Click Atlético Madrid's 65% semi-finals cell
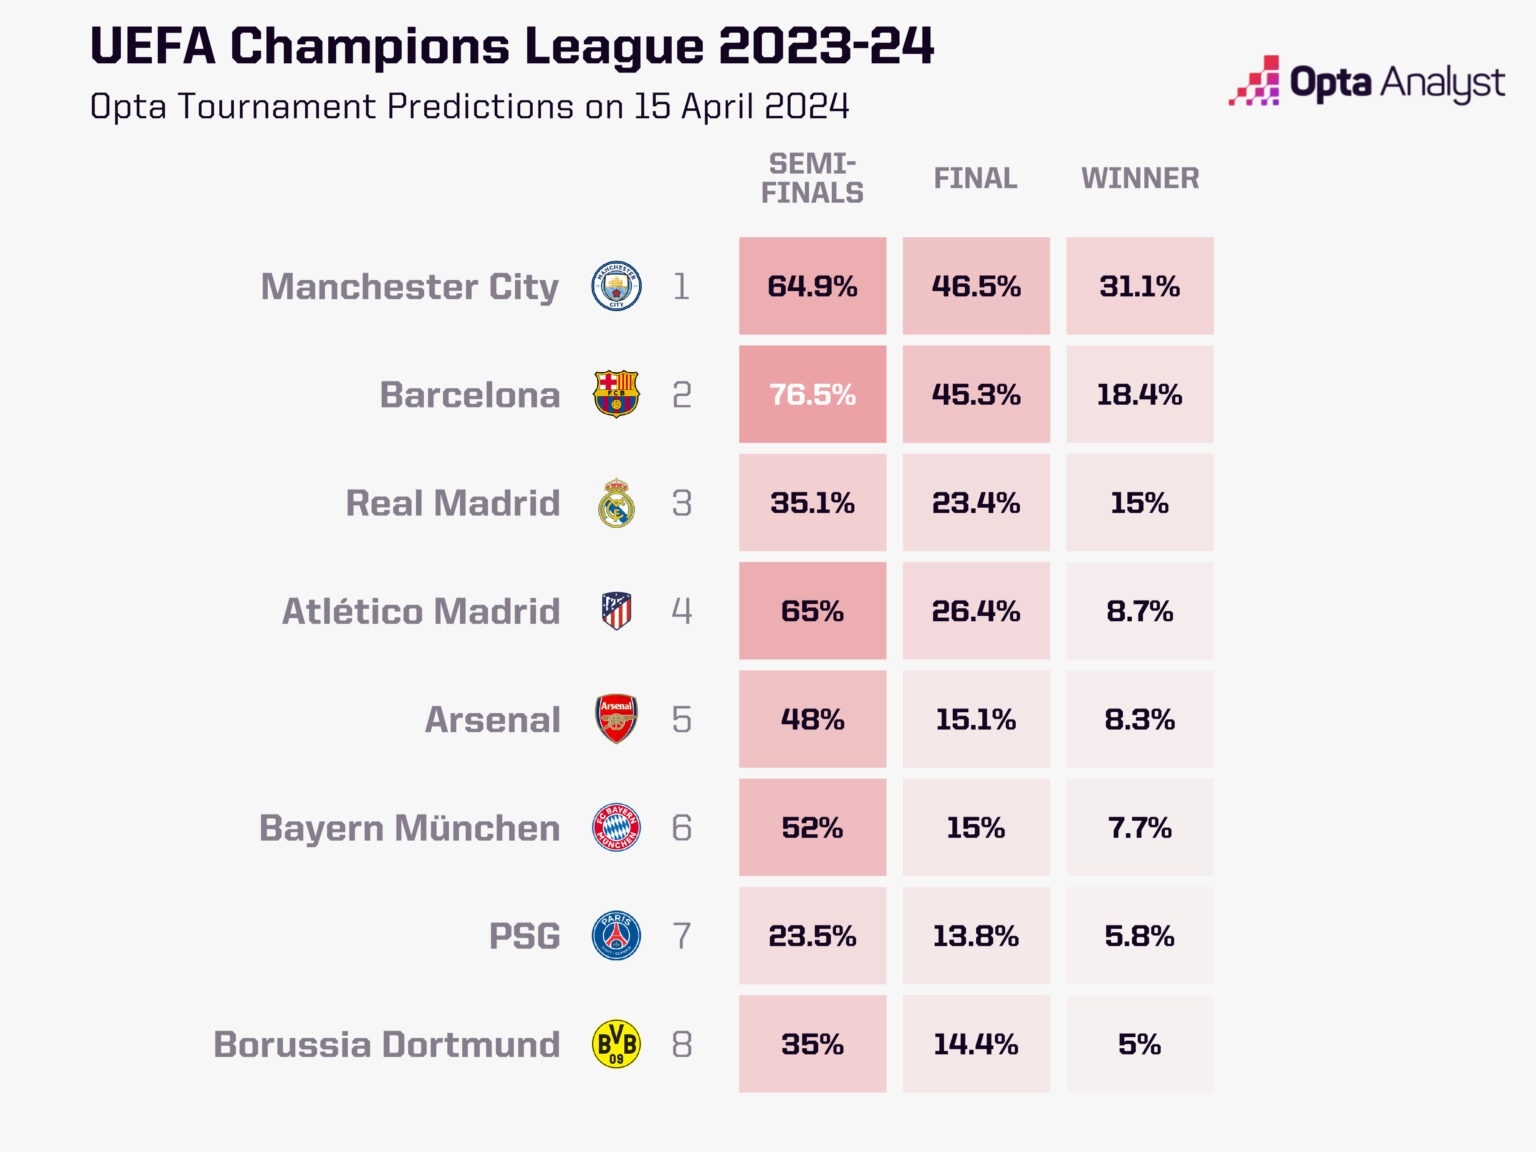The height and width of the screenshot is (1152, 1536). click(x=812, y=611)
